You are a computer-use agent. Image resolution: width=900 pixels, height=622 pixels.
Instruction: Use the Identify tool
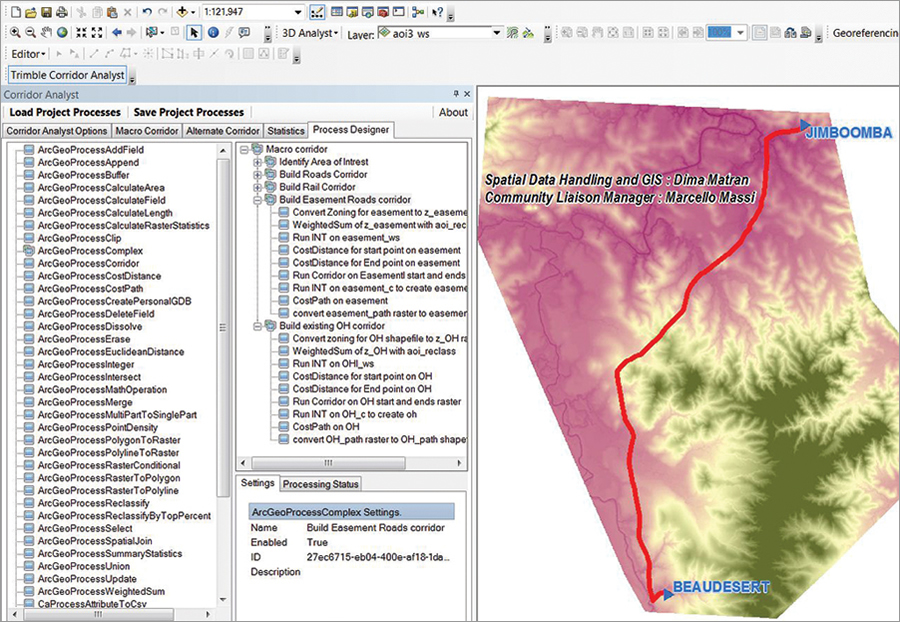[213, 32]
